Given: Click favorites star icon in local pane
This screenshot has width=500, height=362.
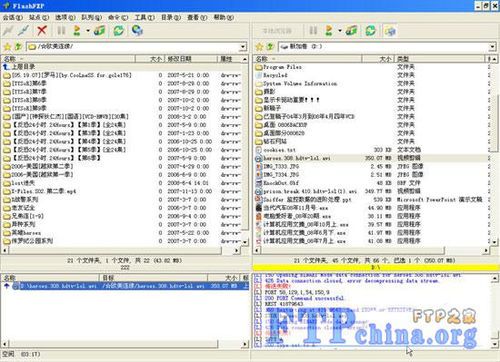Looking at the screenshot, I should coord(259,46).
